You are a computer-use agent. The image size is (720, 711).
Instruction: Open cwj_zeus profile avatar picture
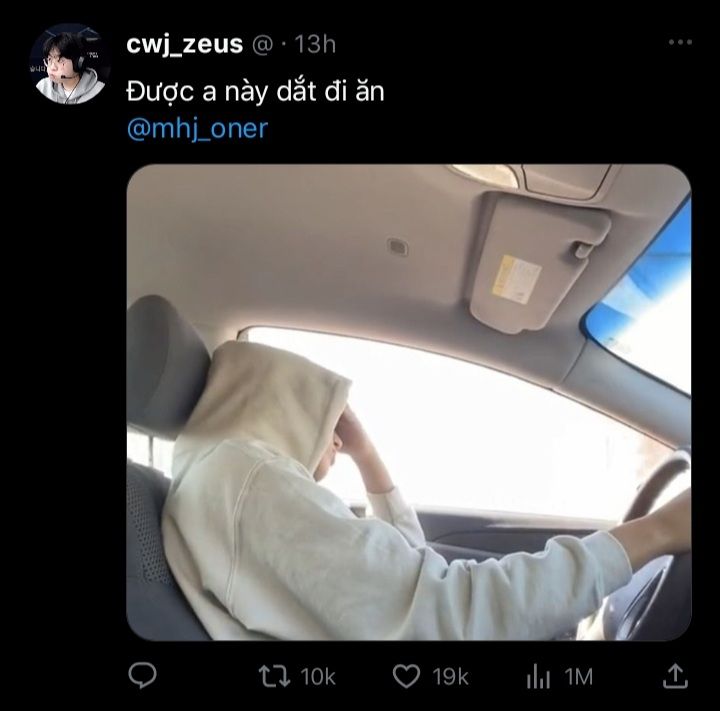(69, 64)
